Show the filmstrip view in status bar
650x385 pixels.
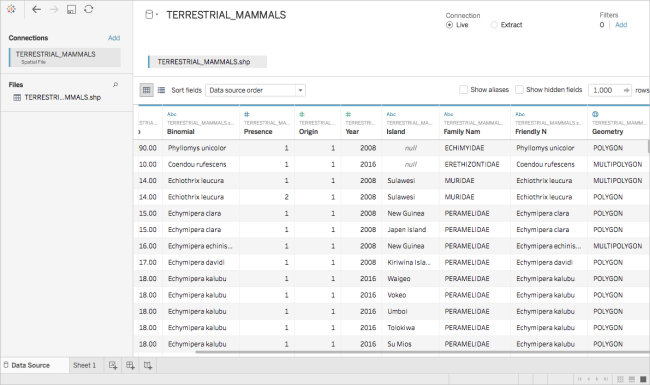point(632,379)
